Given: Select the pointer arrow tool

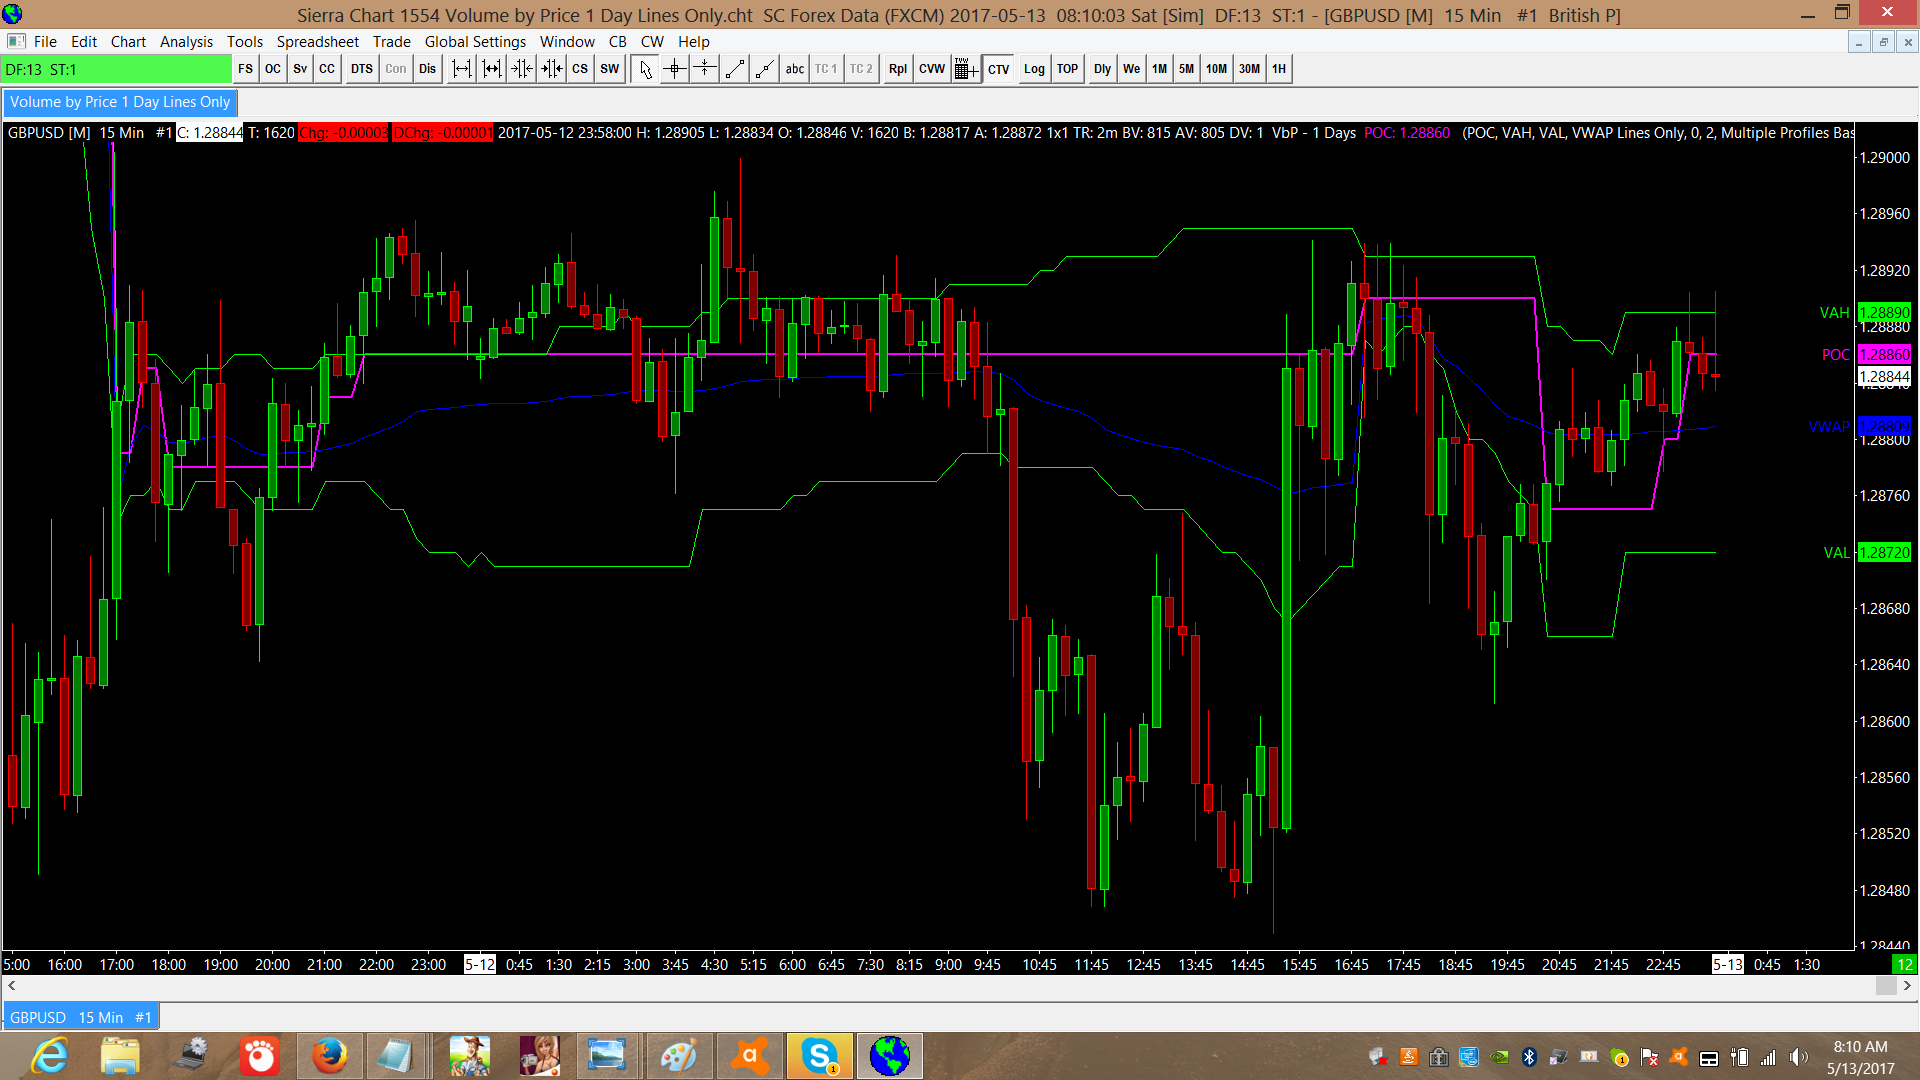Looking at the screenshot, I should tap(645, 69).
